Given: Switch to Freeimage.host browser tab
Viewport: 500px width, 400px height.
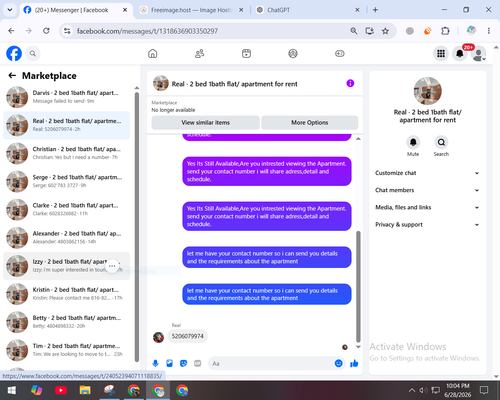Looking at the screenshot, I should tap(192, 10).
